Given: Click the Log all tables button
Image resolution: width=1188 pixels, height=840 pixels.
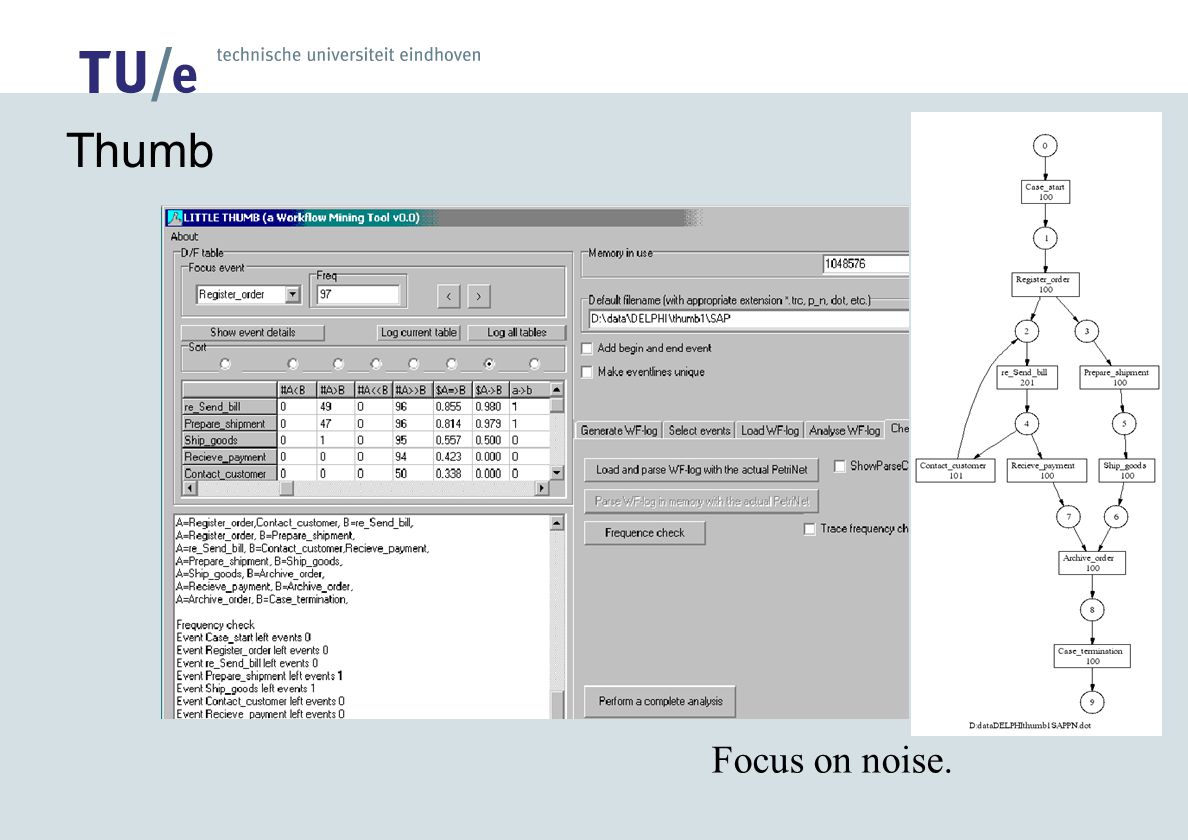Looking at the screenshot, I should click(517, 333).
